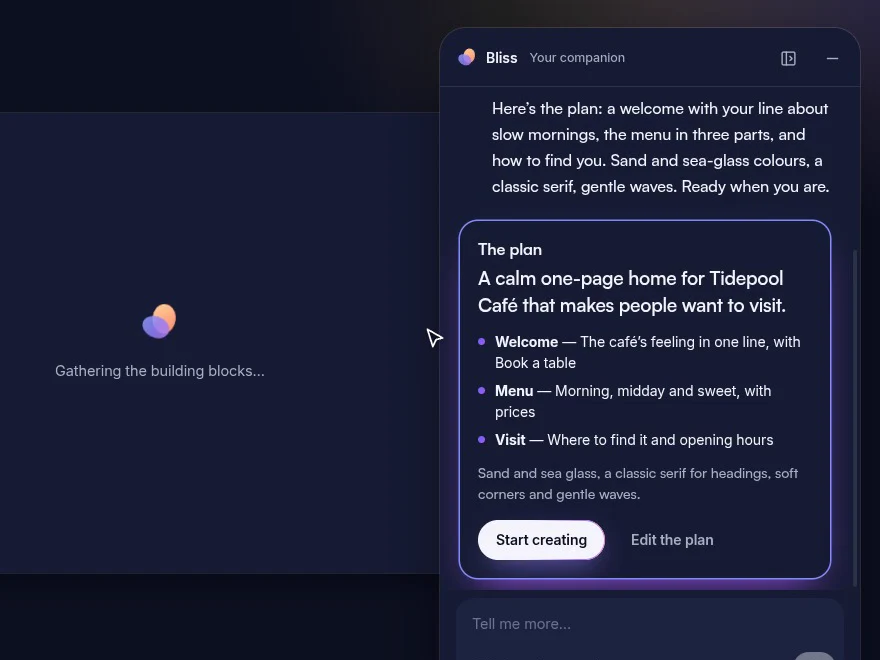Click the 'Your companion' subtitle
The width and height of the screenshot is (880, 660).
point(577,58)
